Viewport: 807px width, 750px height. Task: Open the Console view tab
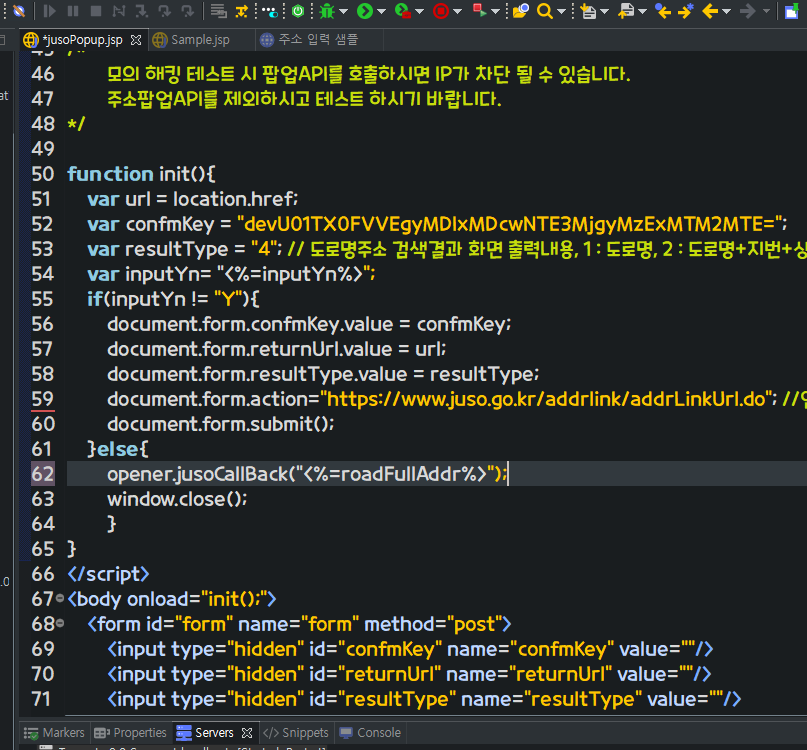point(370,732)
